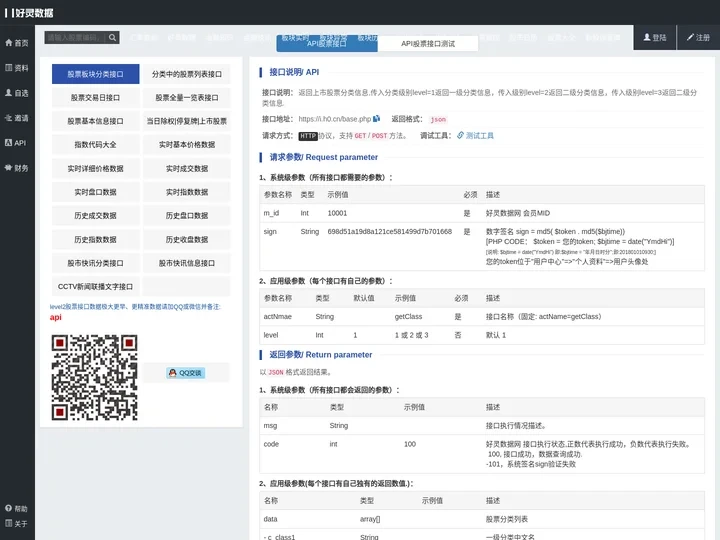The height and width of the screenshot is (540, 720).
Task: Select 股票基本信息接口
Action: click(96, 121)
